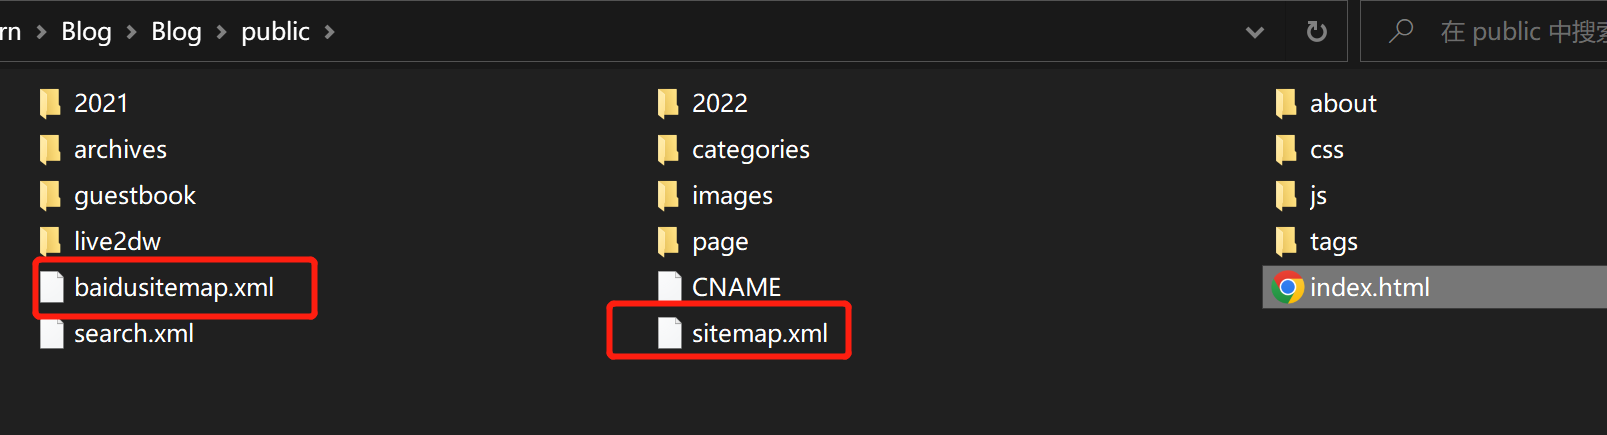
Task: Select the sitemap.xml file icon
Action: pyautogui.click(x=670, y=334)
